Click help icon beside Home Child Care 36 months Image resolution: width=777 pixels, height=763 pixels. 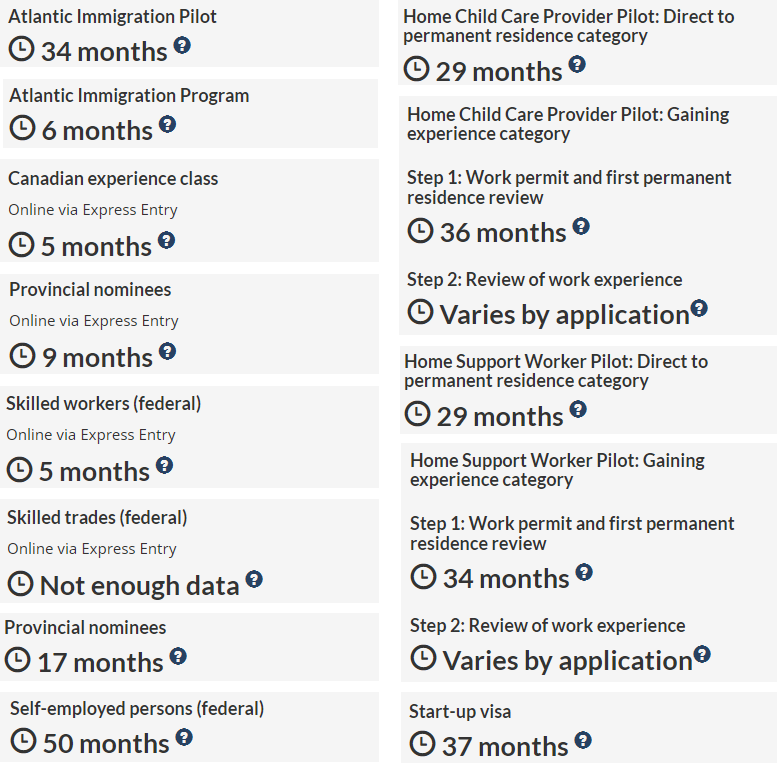[x=581, y=226]
